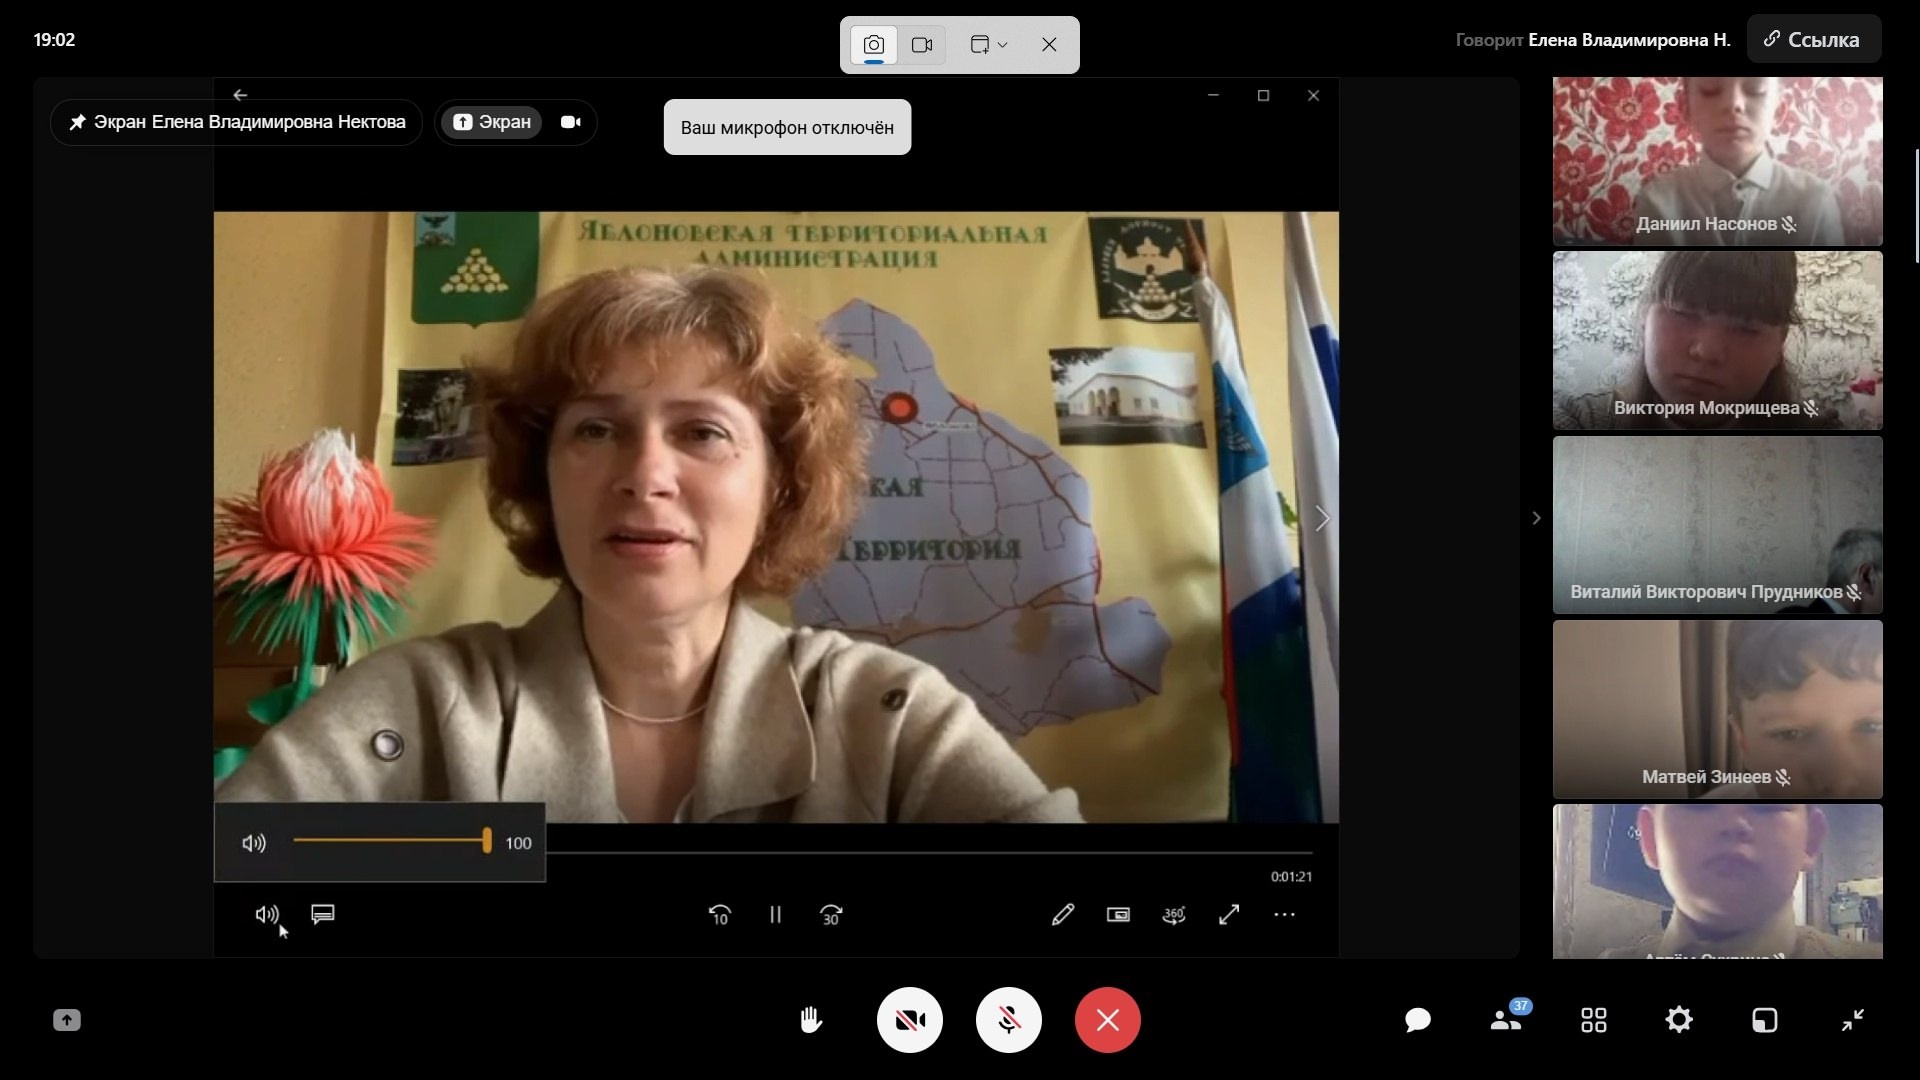Select Матвей Зинеев video tile

point(1717,709)
